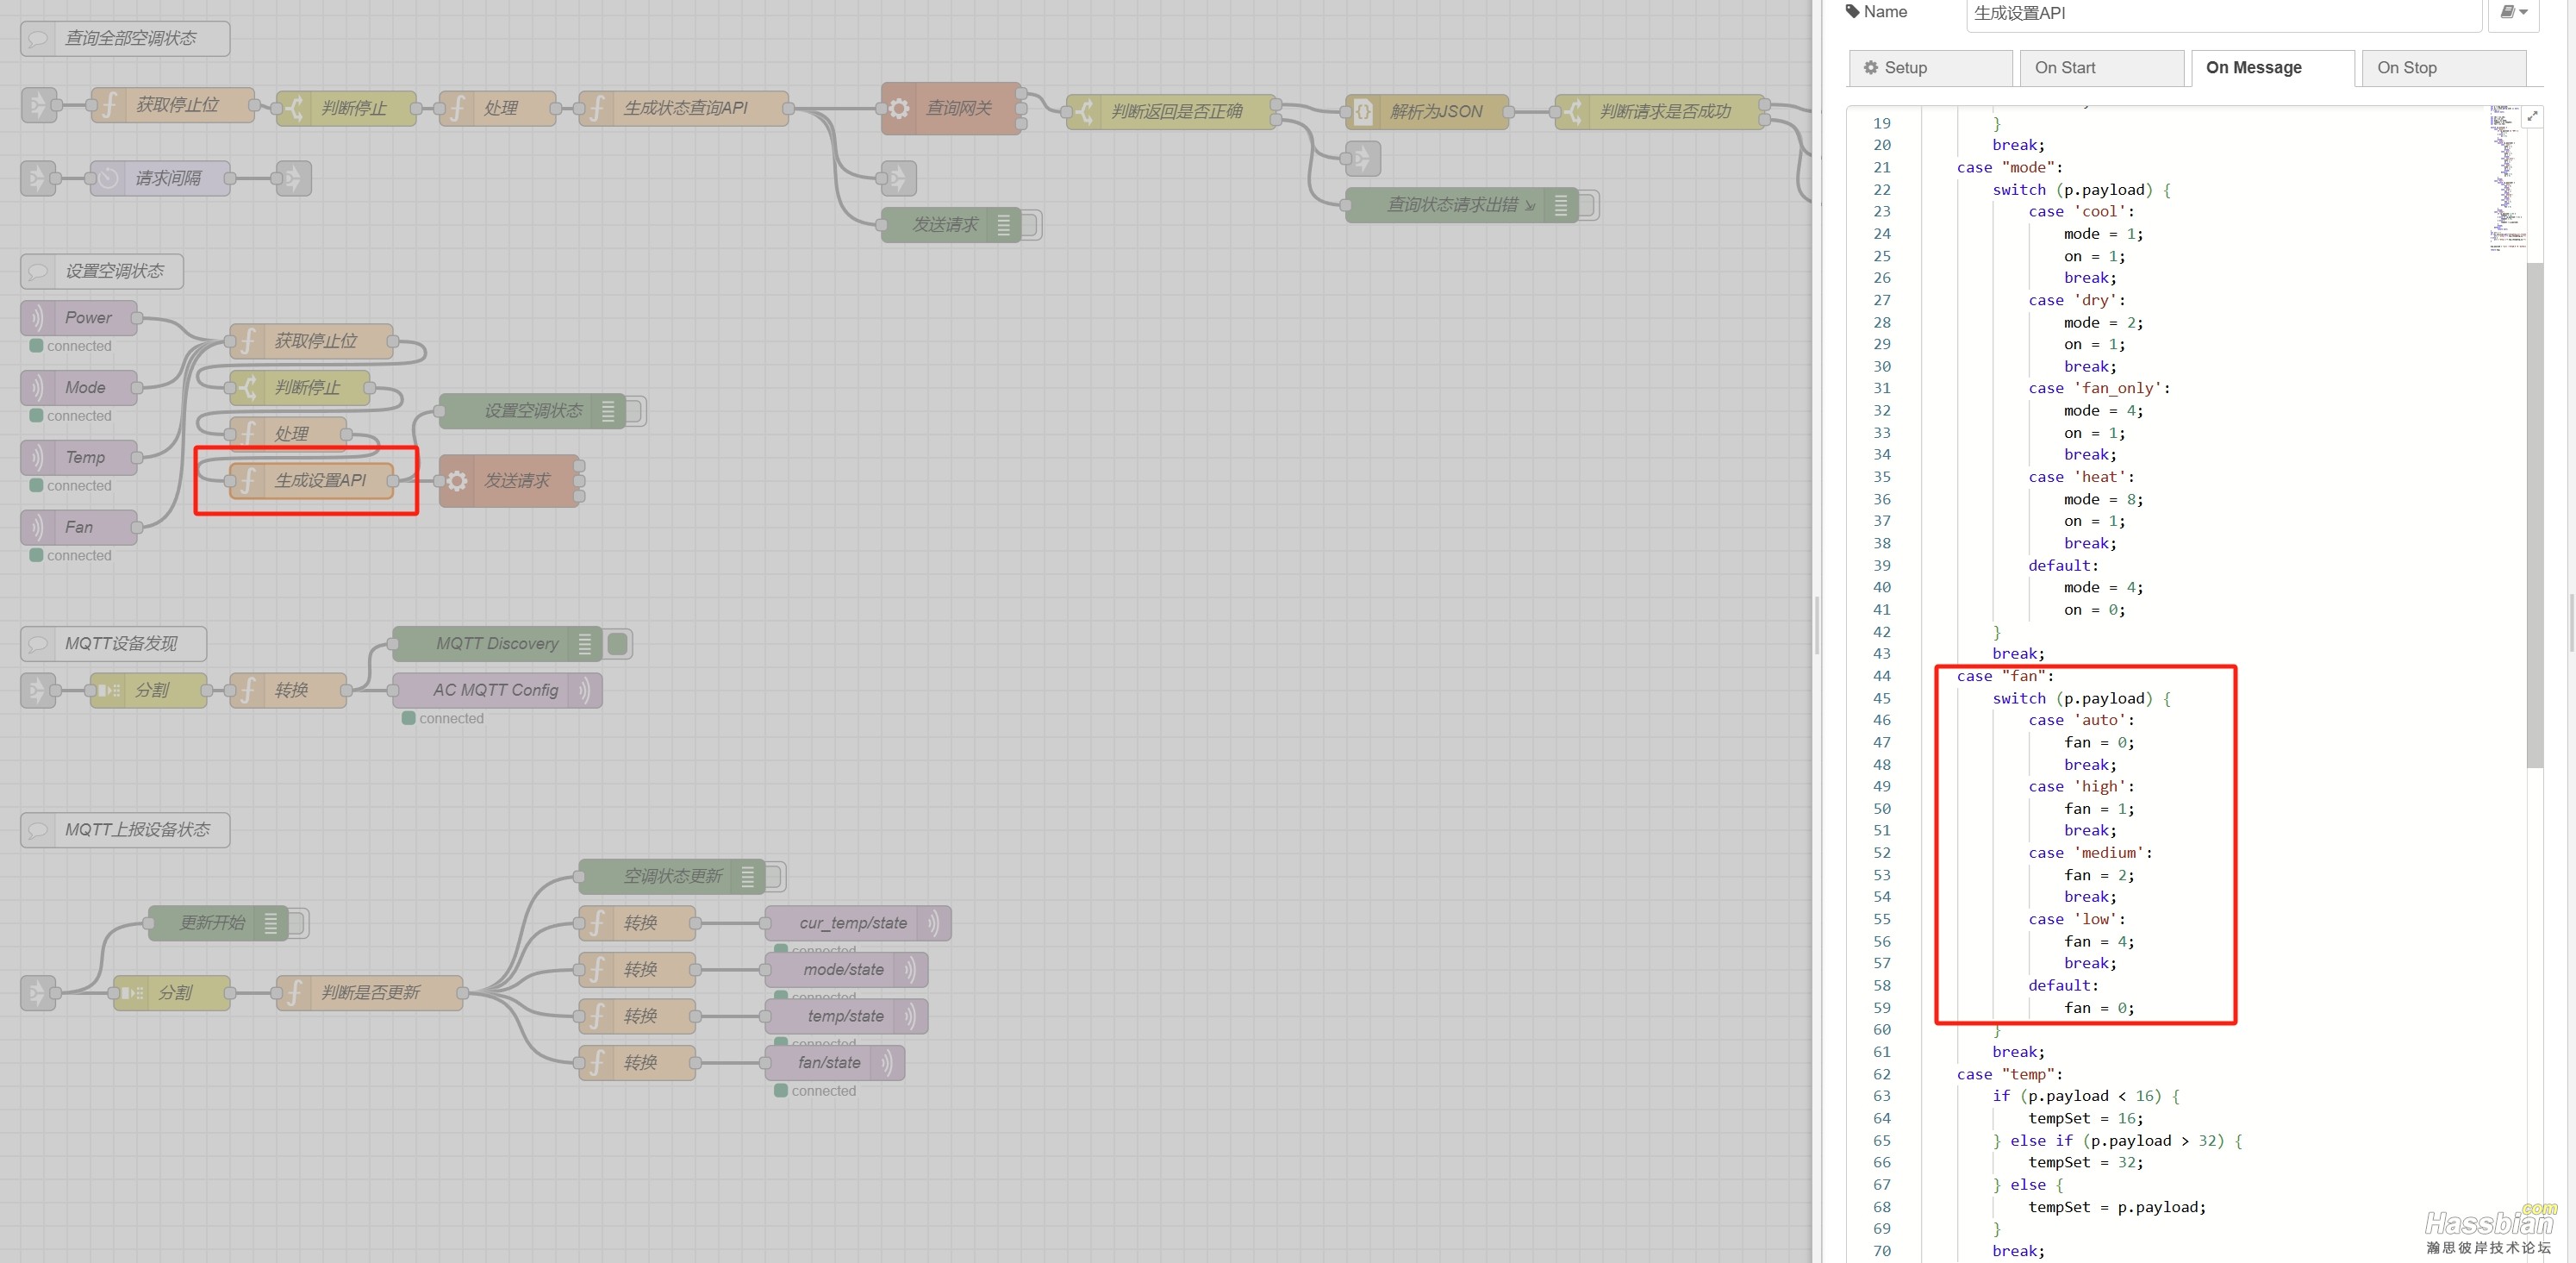Select the 判断是否更新 function node
The width and height of the screenshot is (2576, 1263).
click(x=370, y=993)
